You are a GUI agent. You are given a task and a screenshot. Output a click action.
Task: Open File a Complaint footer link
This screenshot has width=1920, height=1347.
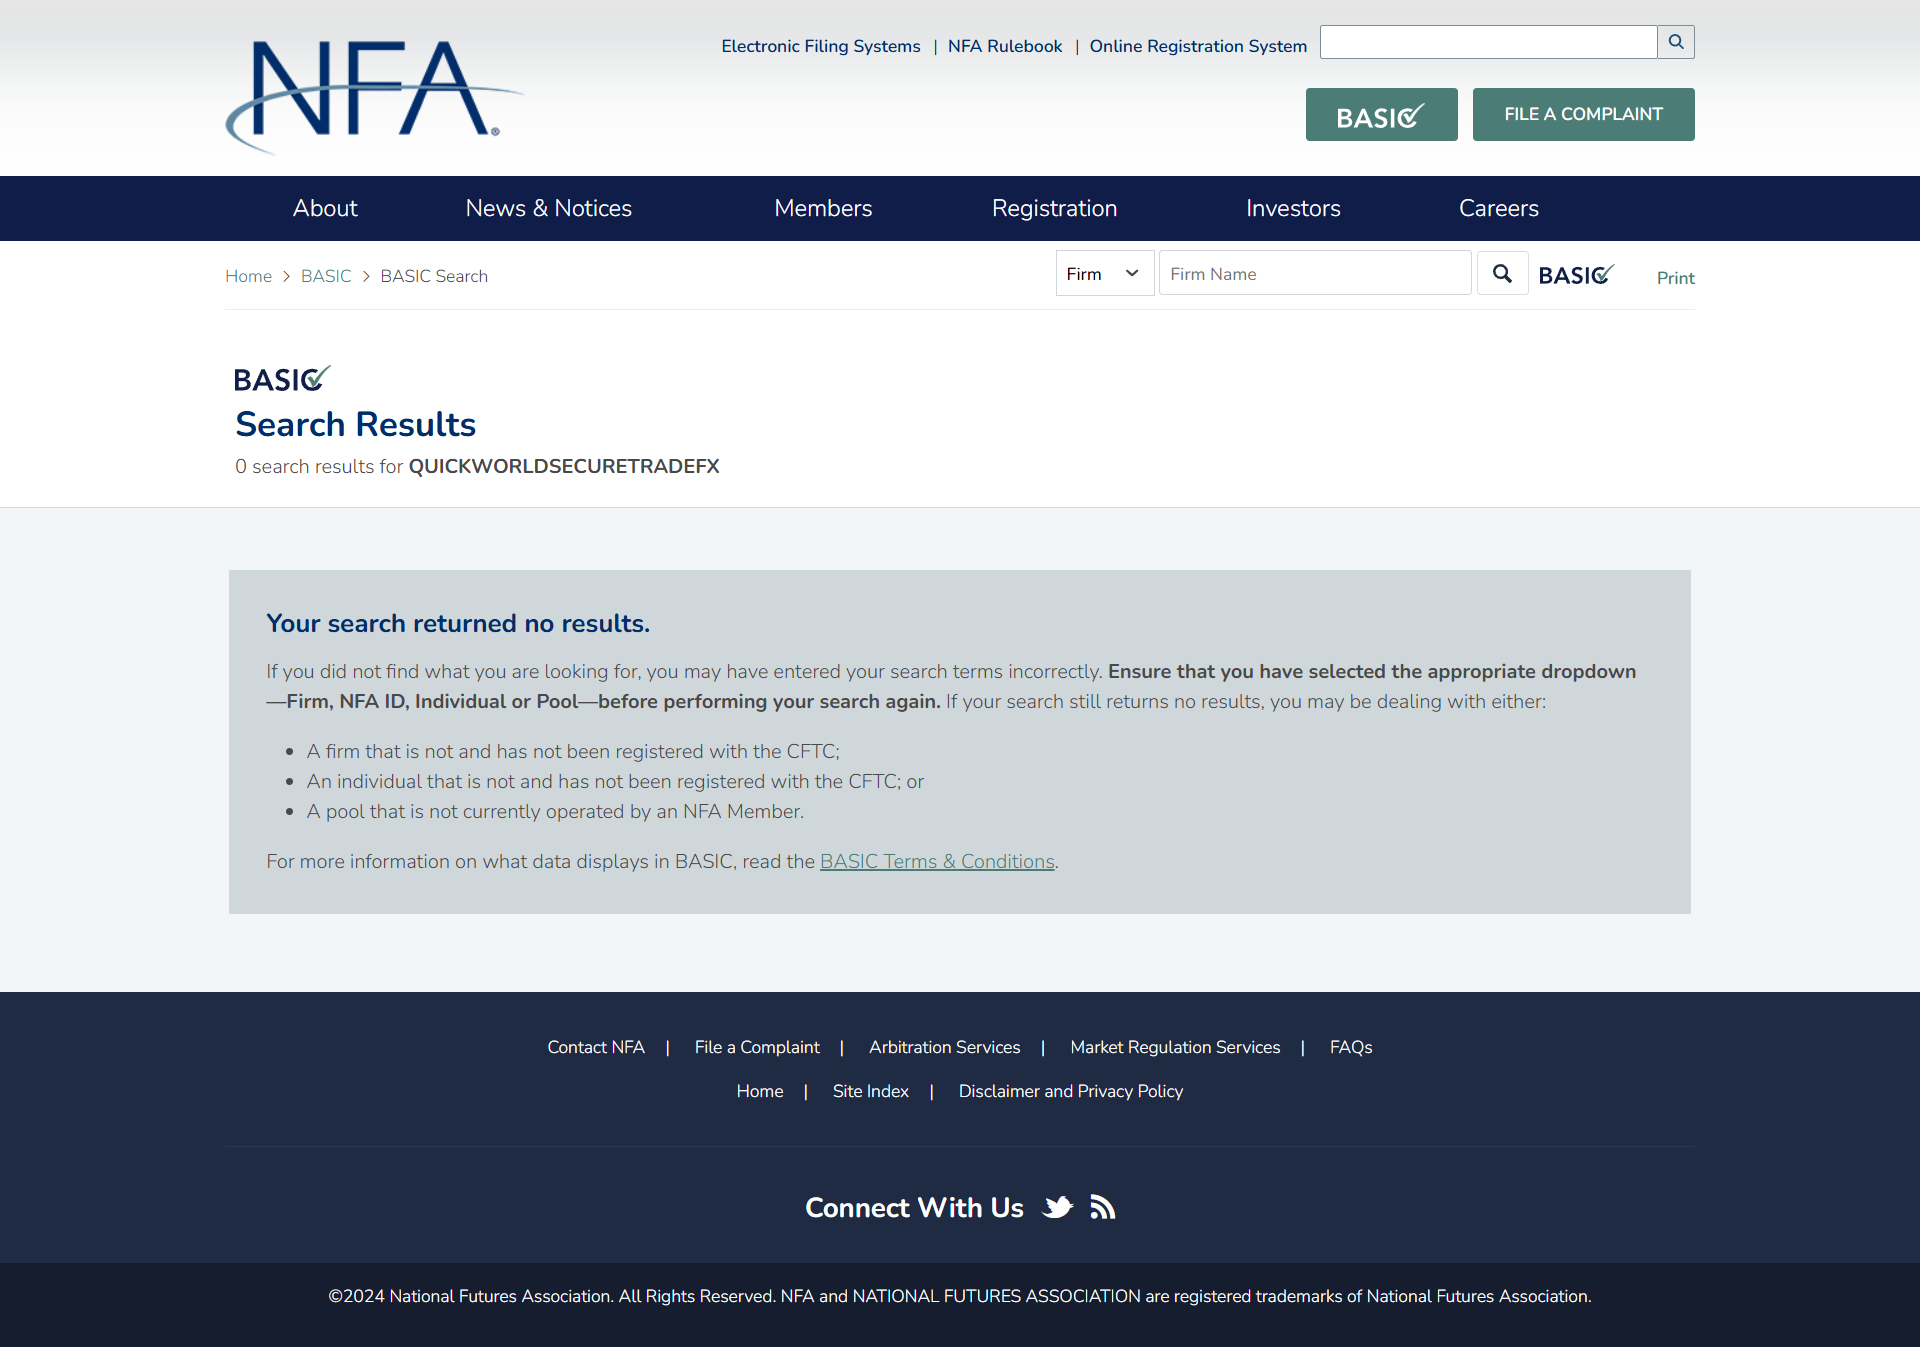(757, 1047)
